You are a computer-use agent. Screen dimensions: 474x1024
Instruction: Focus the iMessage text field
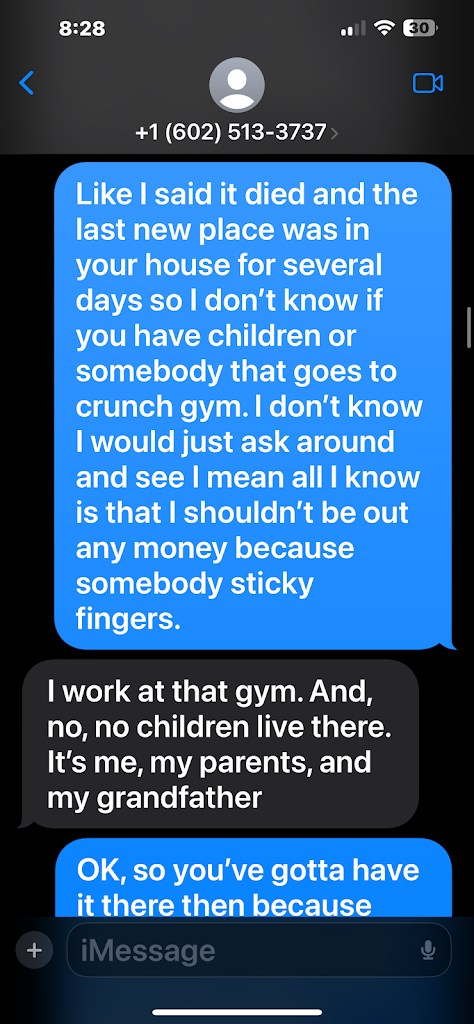coord(259,950)
